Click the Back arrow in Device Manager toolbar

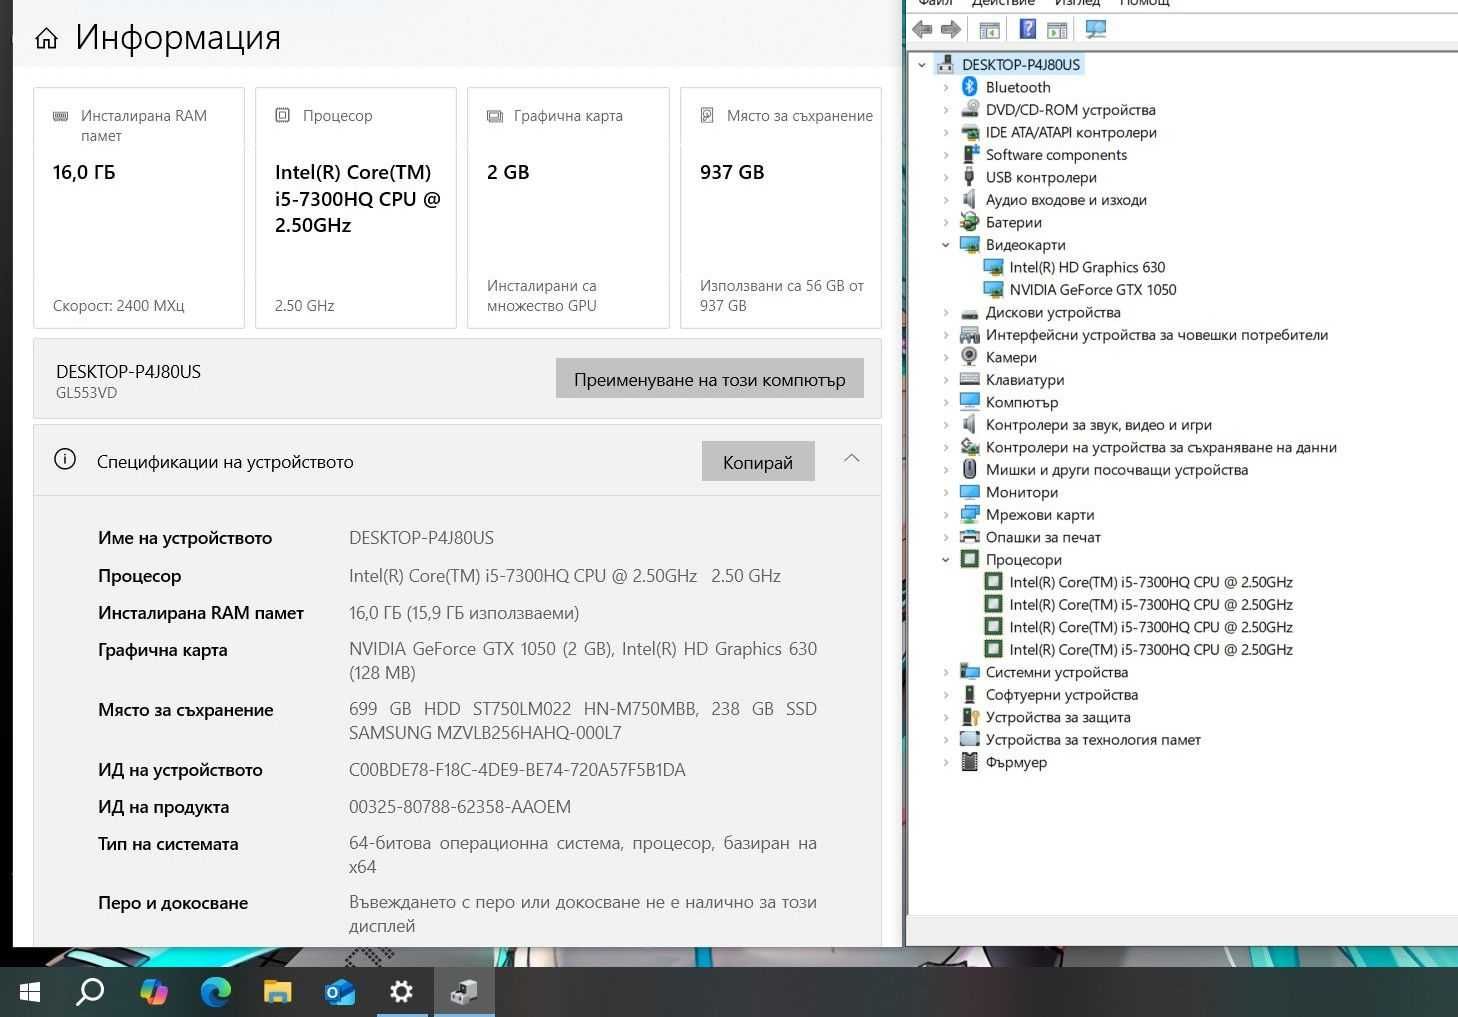click(922, 30)
